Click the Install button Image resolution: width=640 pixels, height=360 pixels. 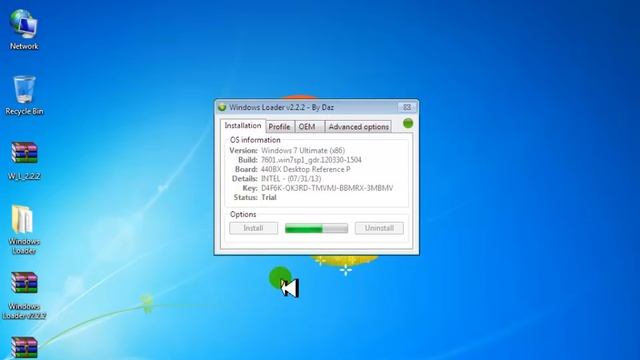pyautogui.click(x=253, y=228)
